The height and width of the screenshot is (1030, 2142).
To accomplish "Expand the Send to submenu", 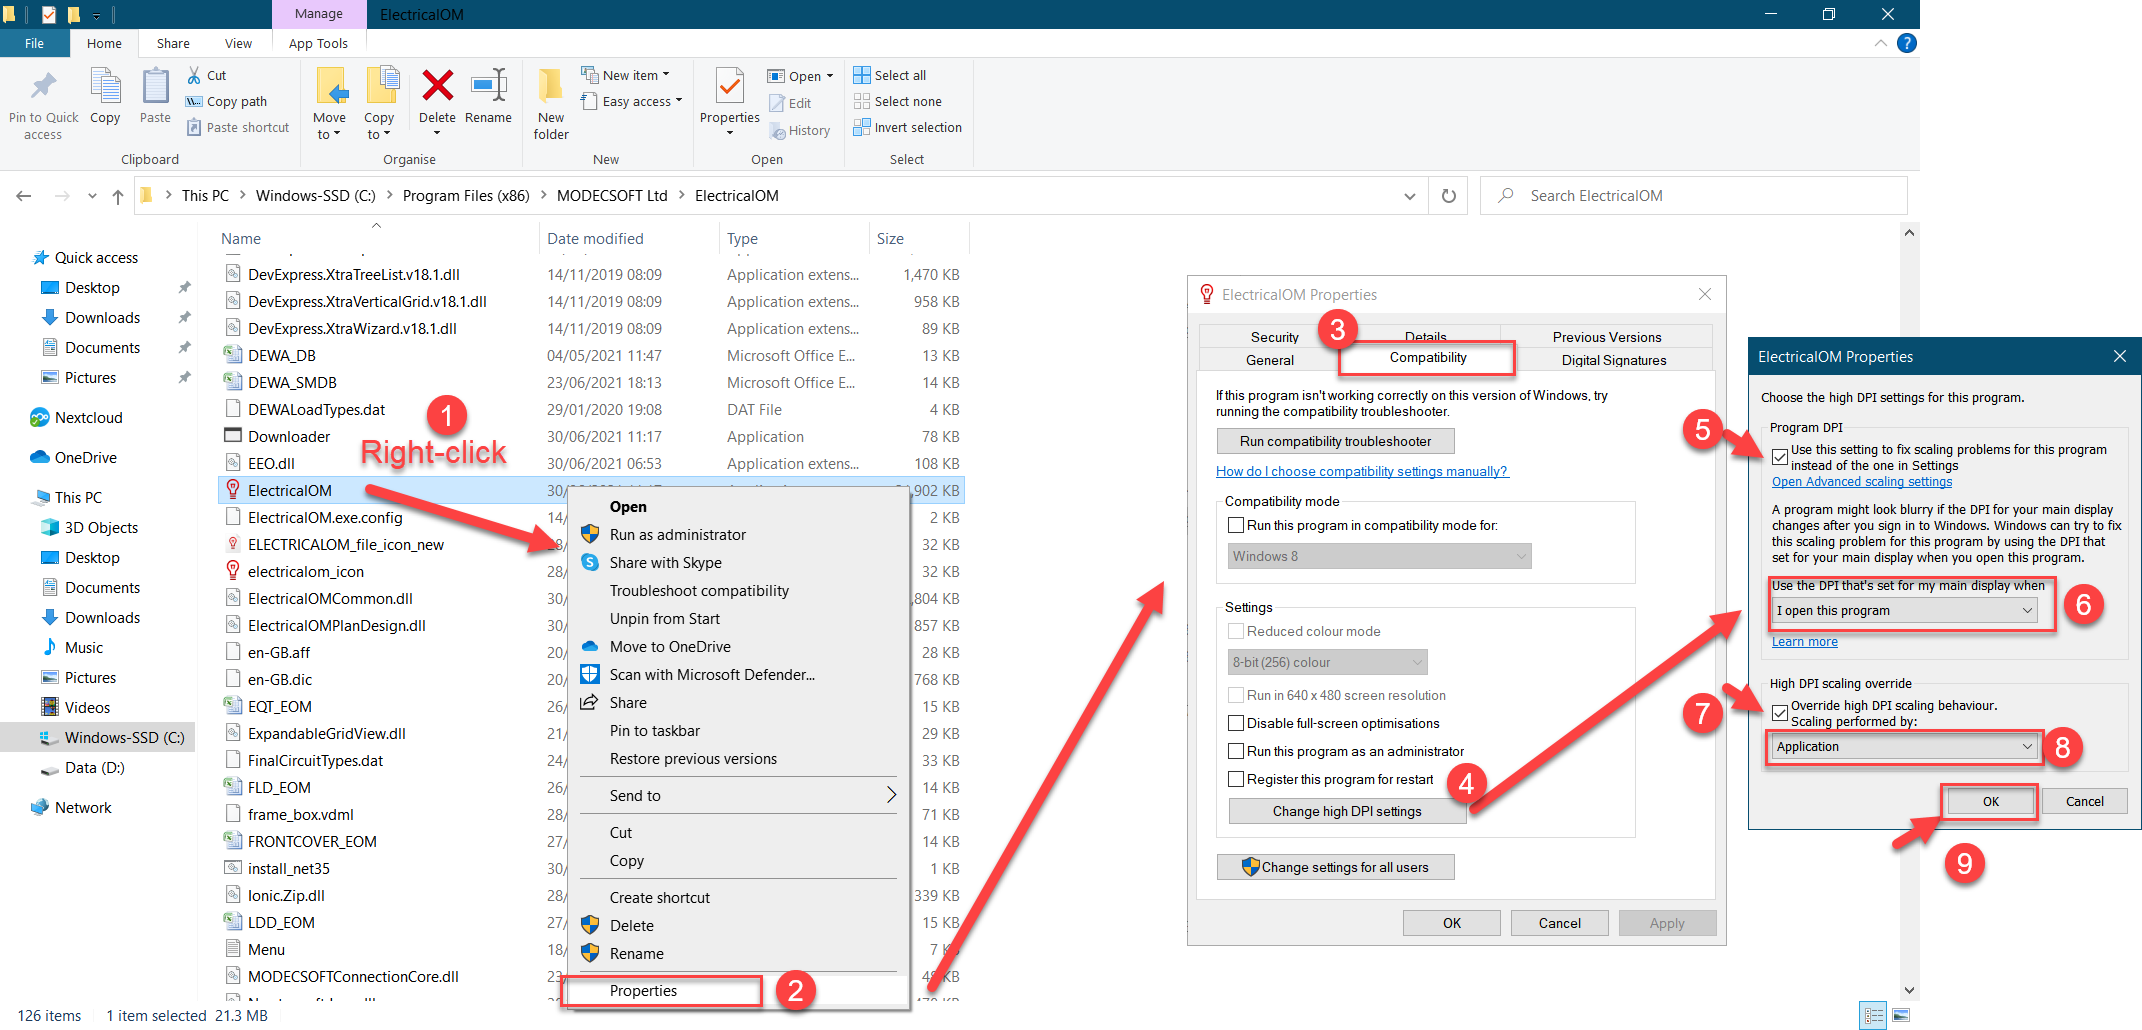I will [x=738, y=795].
